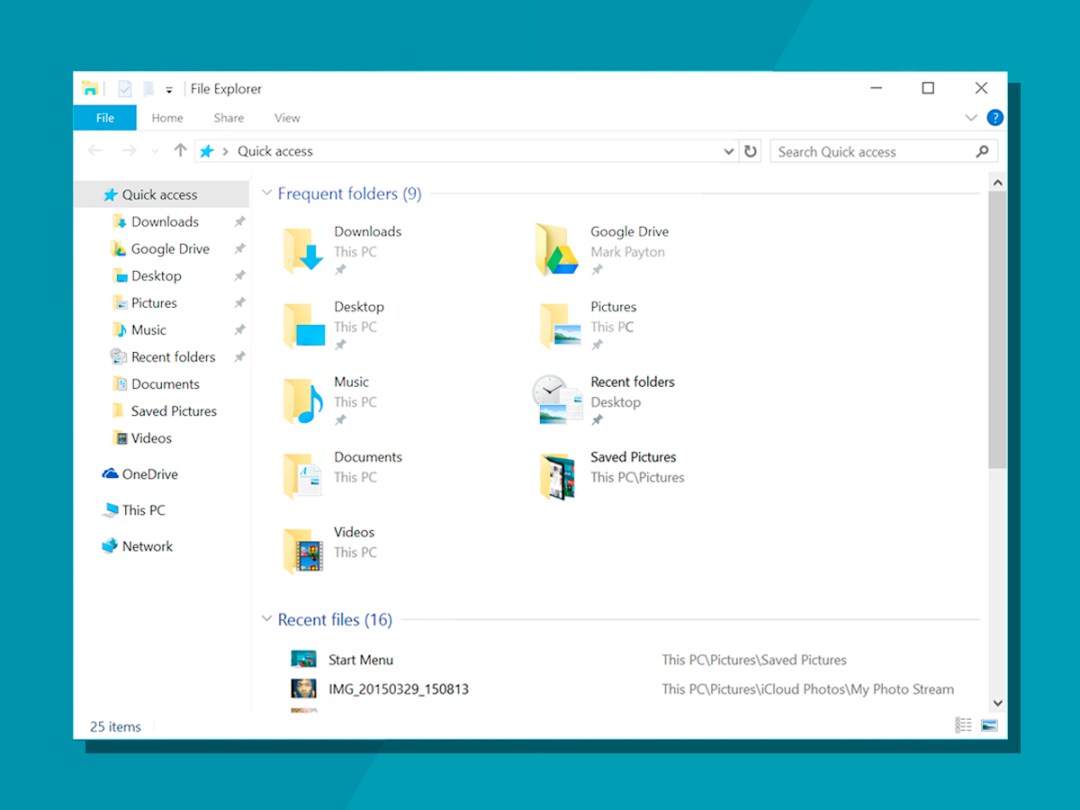The width and height of the screenshot is (1080, 810).
Task: Open the address bar history dropdown
Action: pos(729,152)
